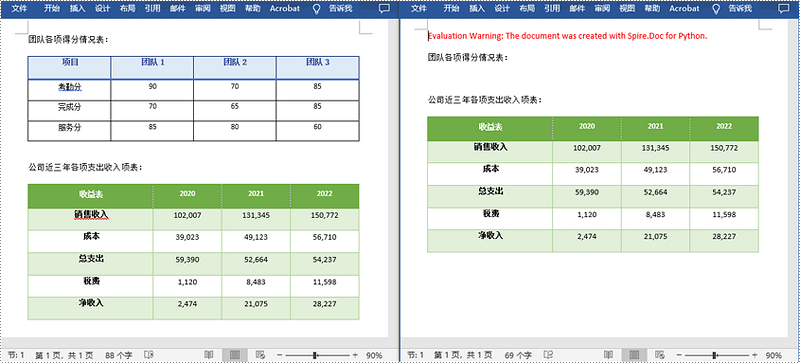Open the 开始 tab in right window
The height and width of the screenshot is (363, 800).
point(451,8)
